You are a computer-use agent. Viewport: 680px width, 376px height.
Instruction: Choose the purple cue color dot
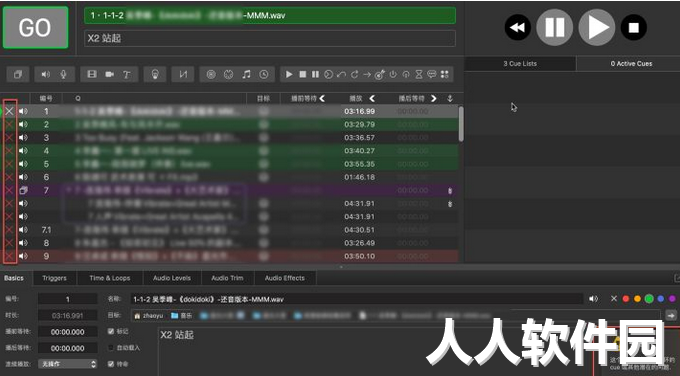coord(672,298)
